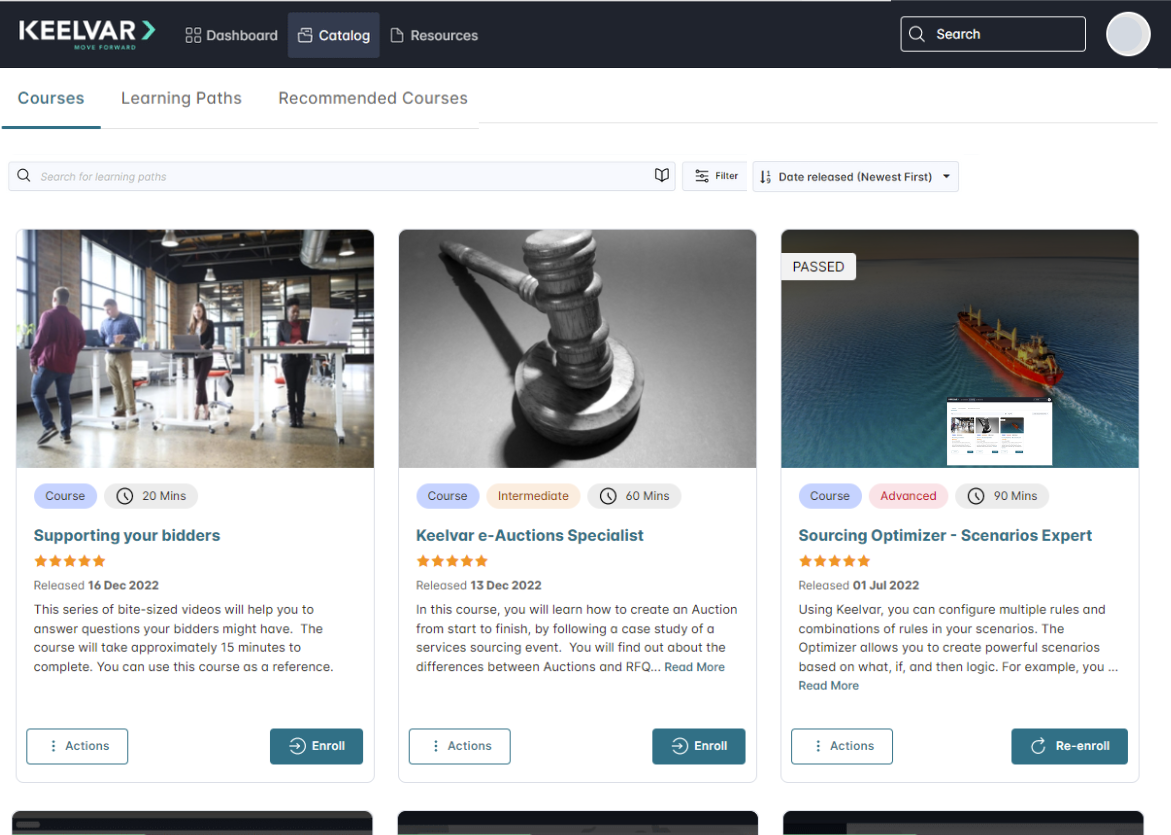Click the Keelvar logo

pyautogui.click(x=87, y=34)
